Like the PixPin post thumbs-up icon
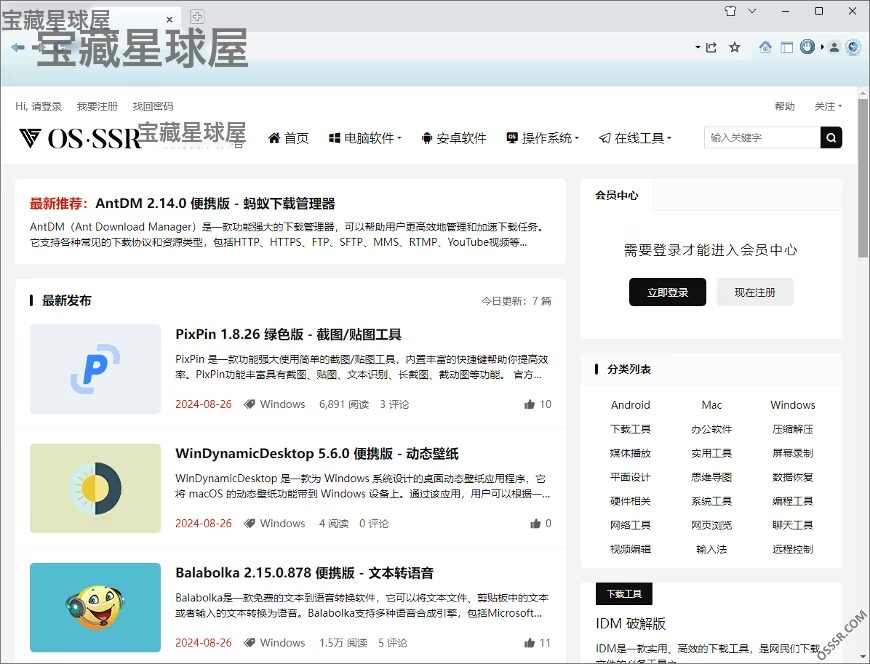The image size is (870, 664). pos(529,404)
